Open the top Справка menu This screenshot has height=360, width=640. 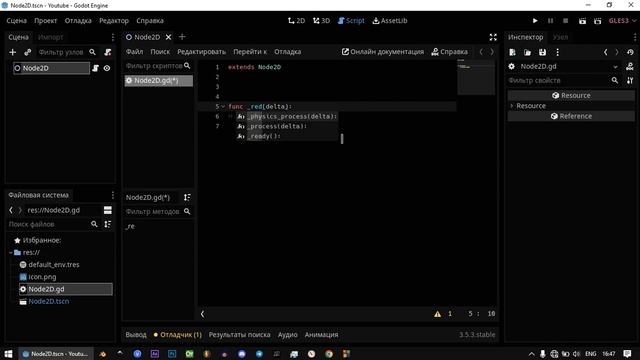(x=150, y=20)
